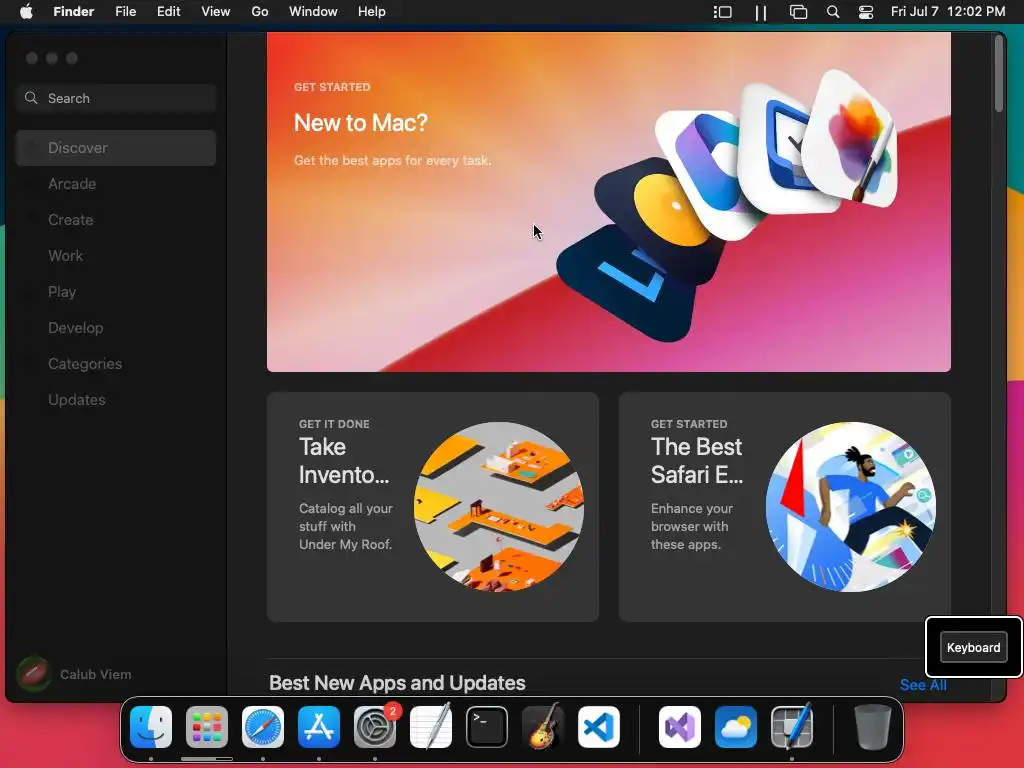The image size is (1024, 768).
Task: Open the Take Inventory story card
Action: pos(432,507)
